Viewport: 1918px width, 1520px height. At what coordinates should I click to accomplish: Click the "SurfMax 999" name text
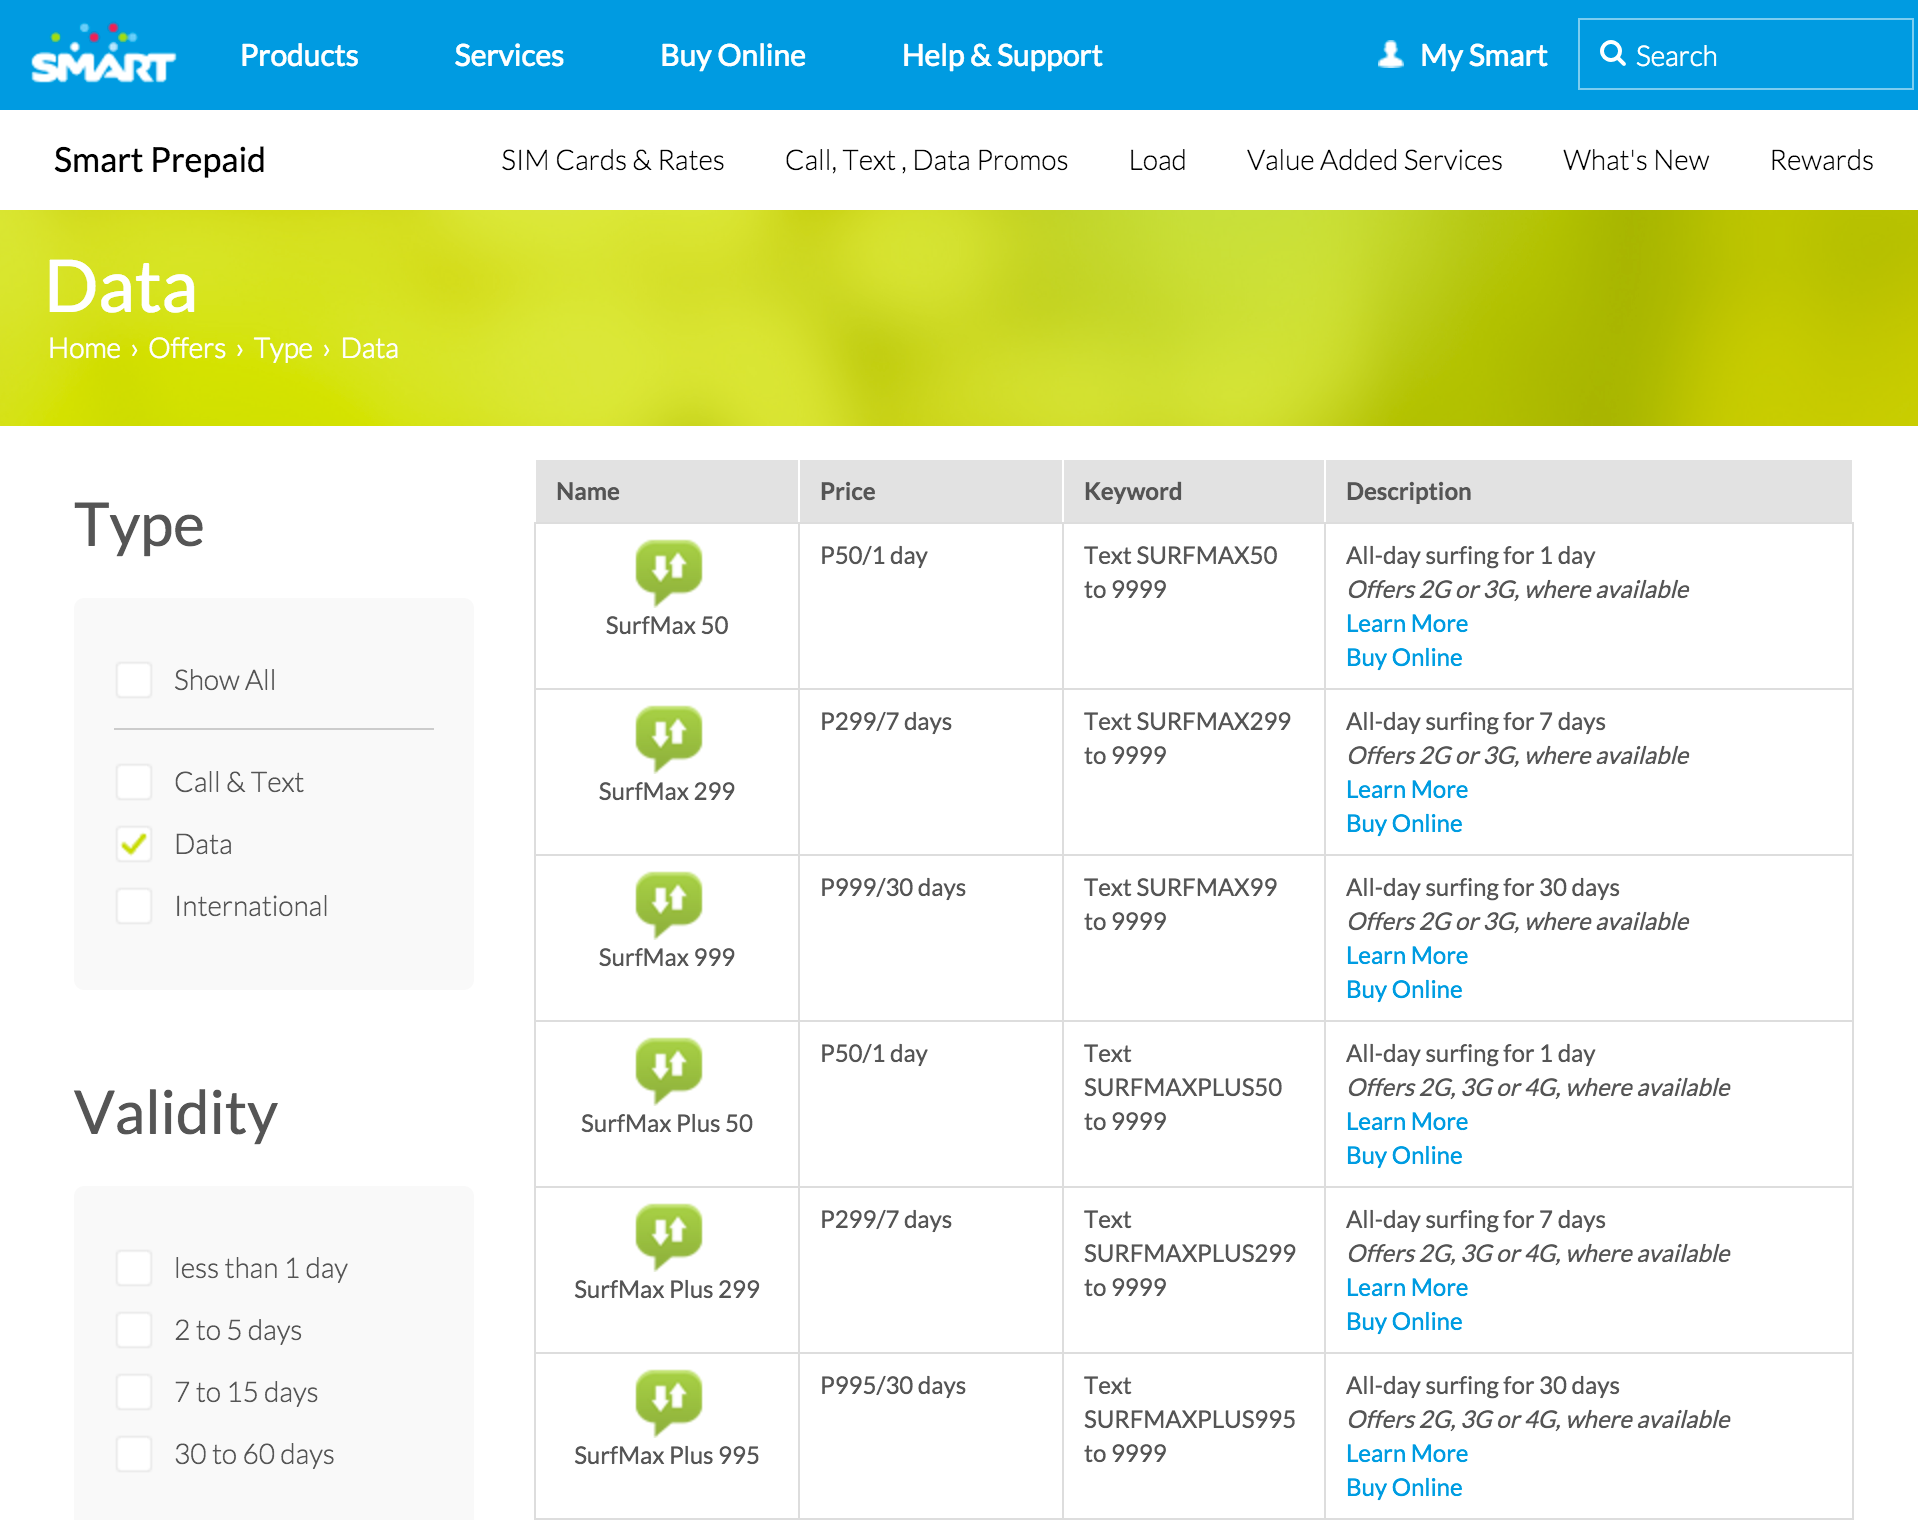pyautogui.click(x=667, y=957)
